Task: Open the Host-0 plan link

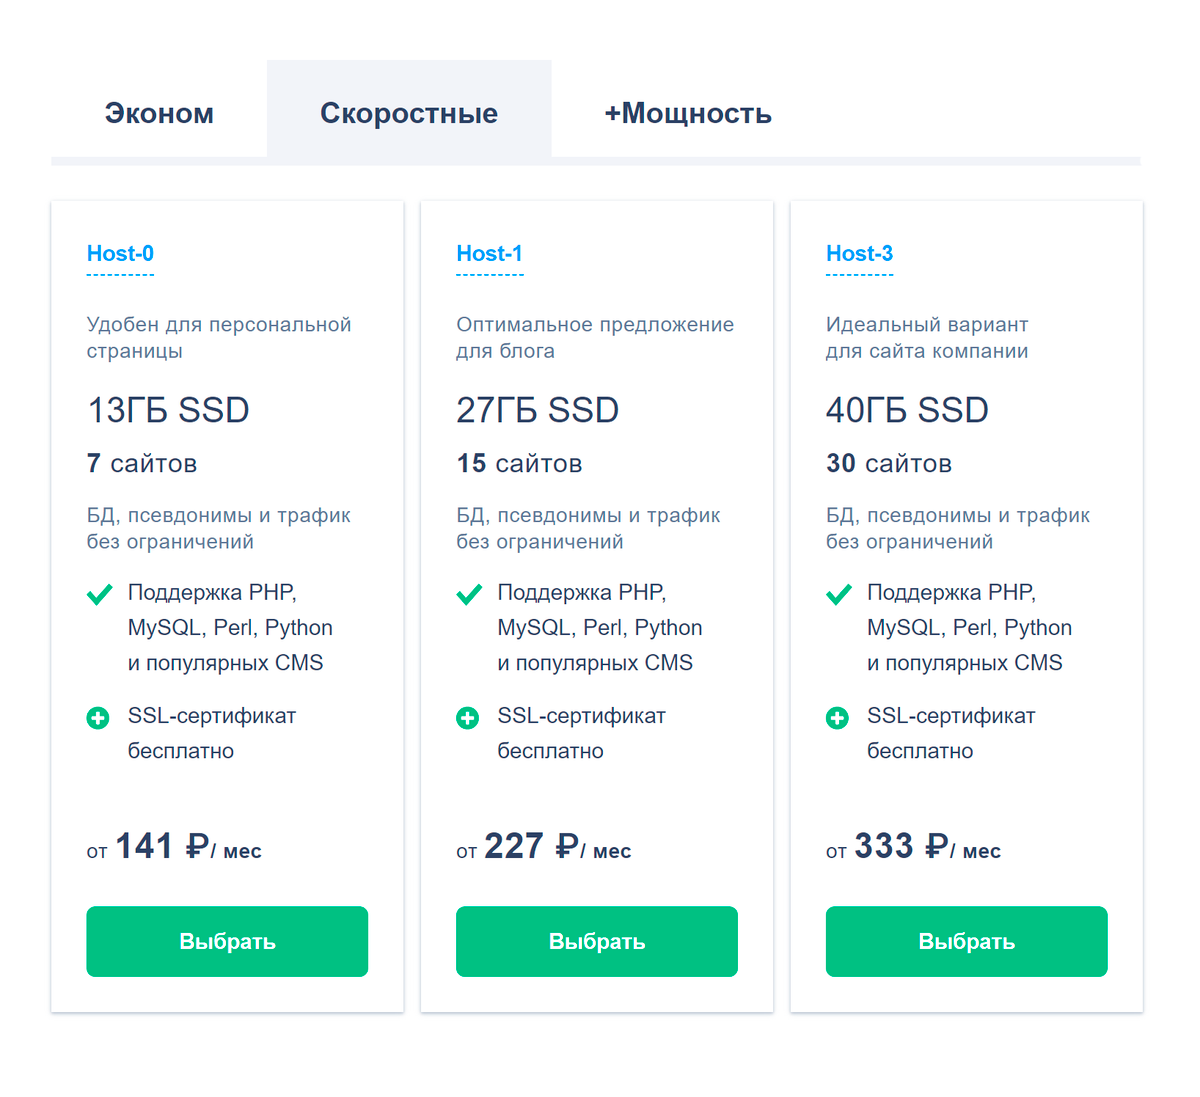Action: point(120,254)
